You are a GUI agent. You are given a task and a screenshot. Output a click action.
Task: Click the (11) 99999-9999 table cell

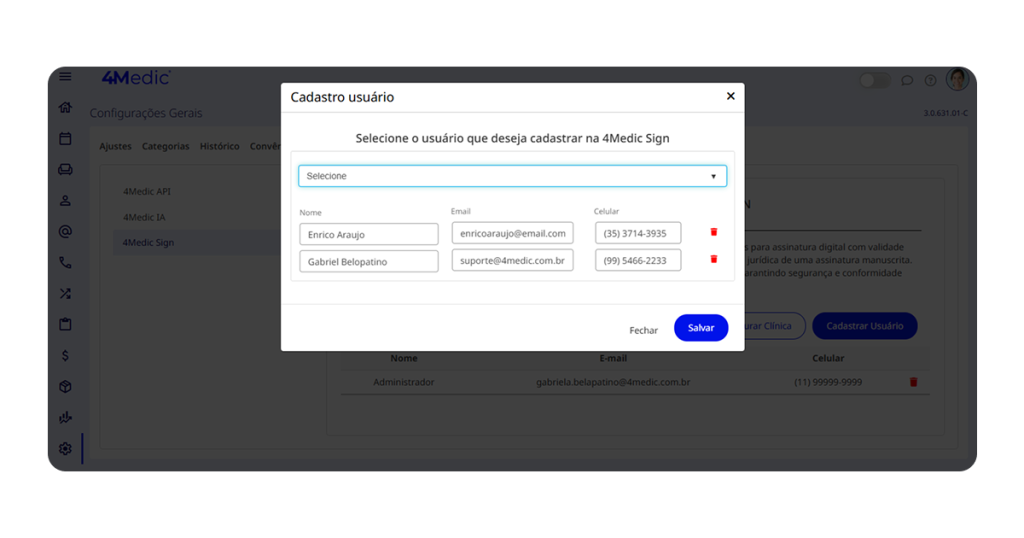(828, 382)
